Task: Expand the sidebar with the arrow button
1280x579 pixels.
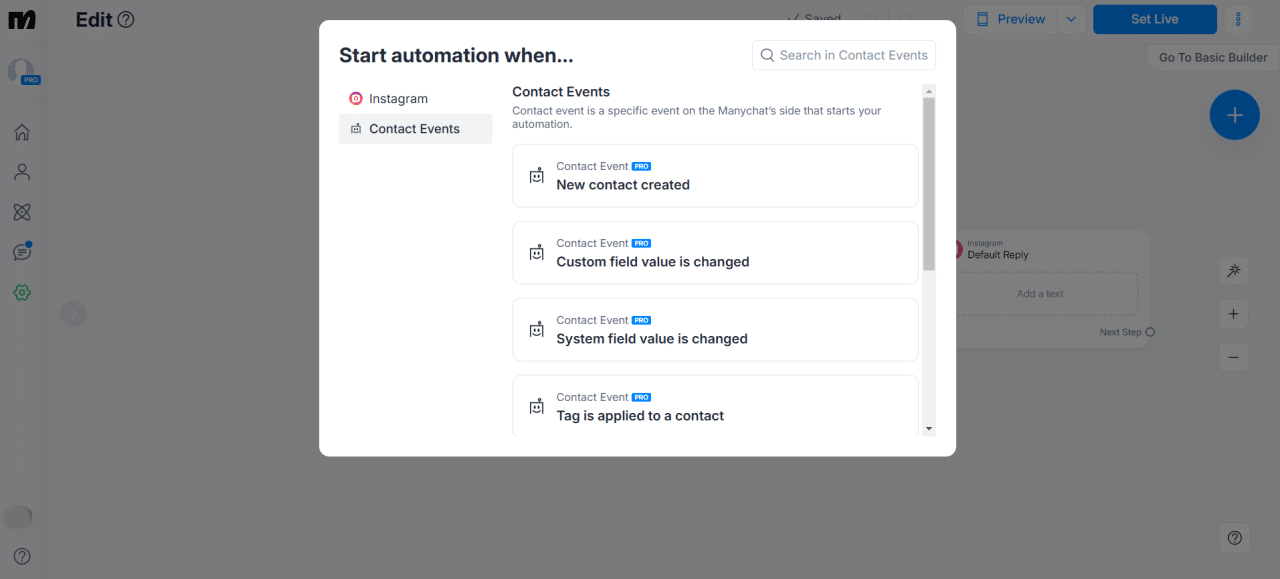Action: click(73, 314)
